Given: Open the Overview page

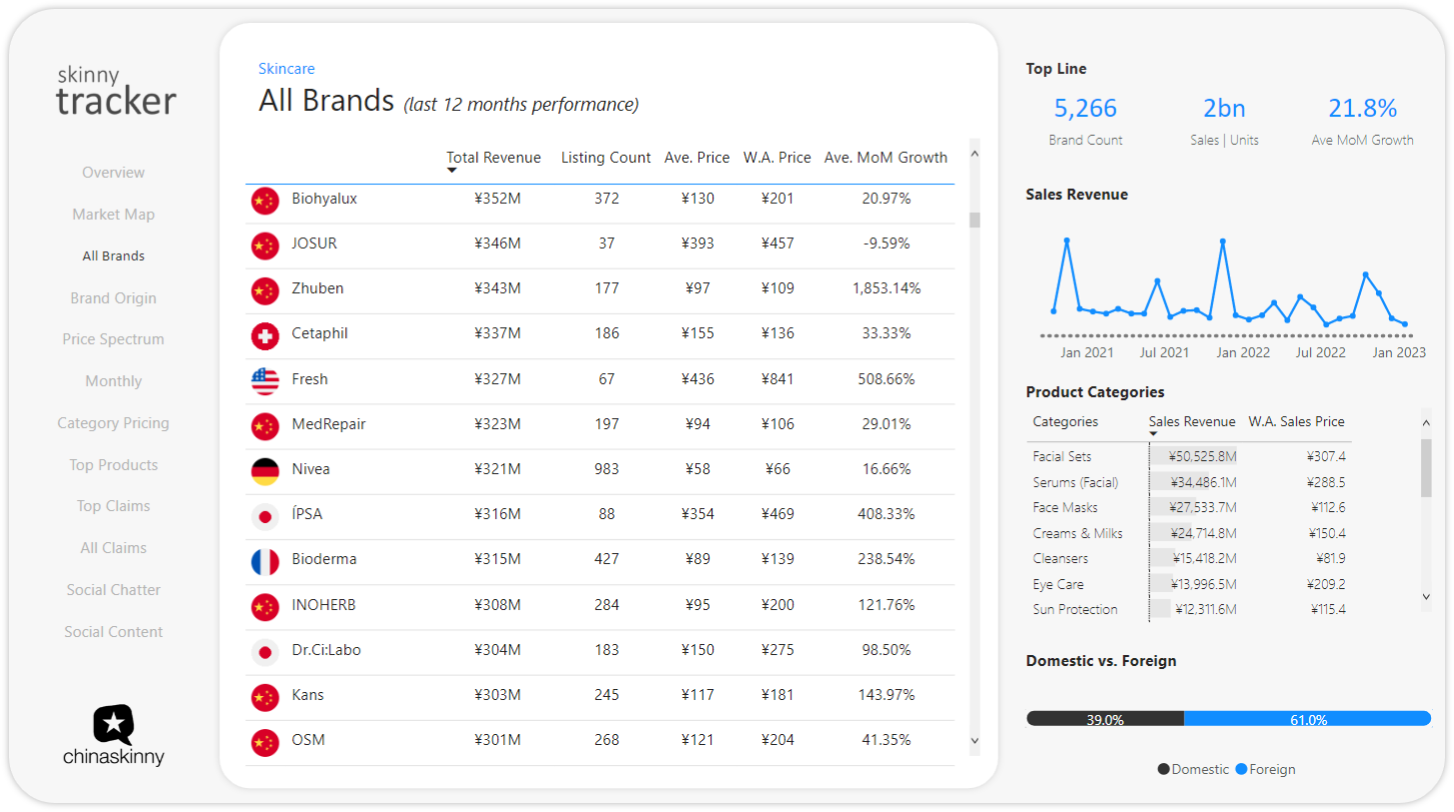Looking at the screenshot, I should pyautogui.click(x=113, y=172).
